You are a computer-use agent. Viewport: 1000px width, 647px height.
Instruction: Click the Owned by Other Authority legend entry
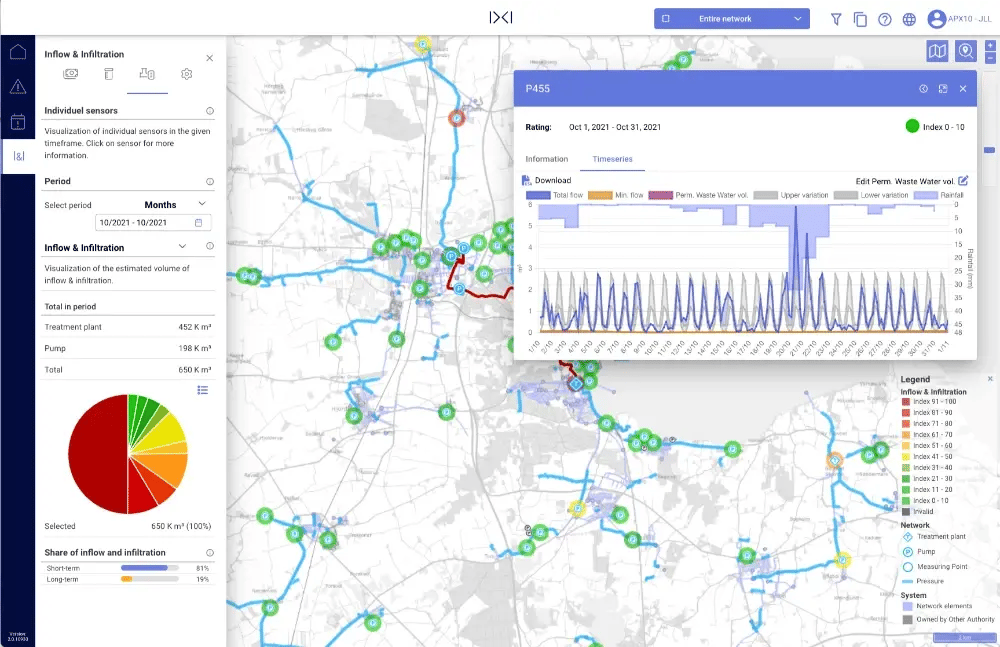pyautogui.click(x=948, y=620)
